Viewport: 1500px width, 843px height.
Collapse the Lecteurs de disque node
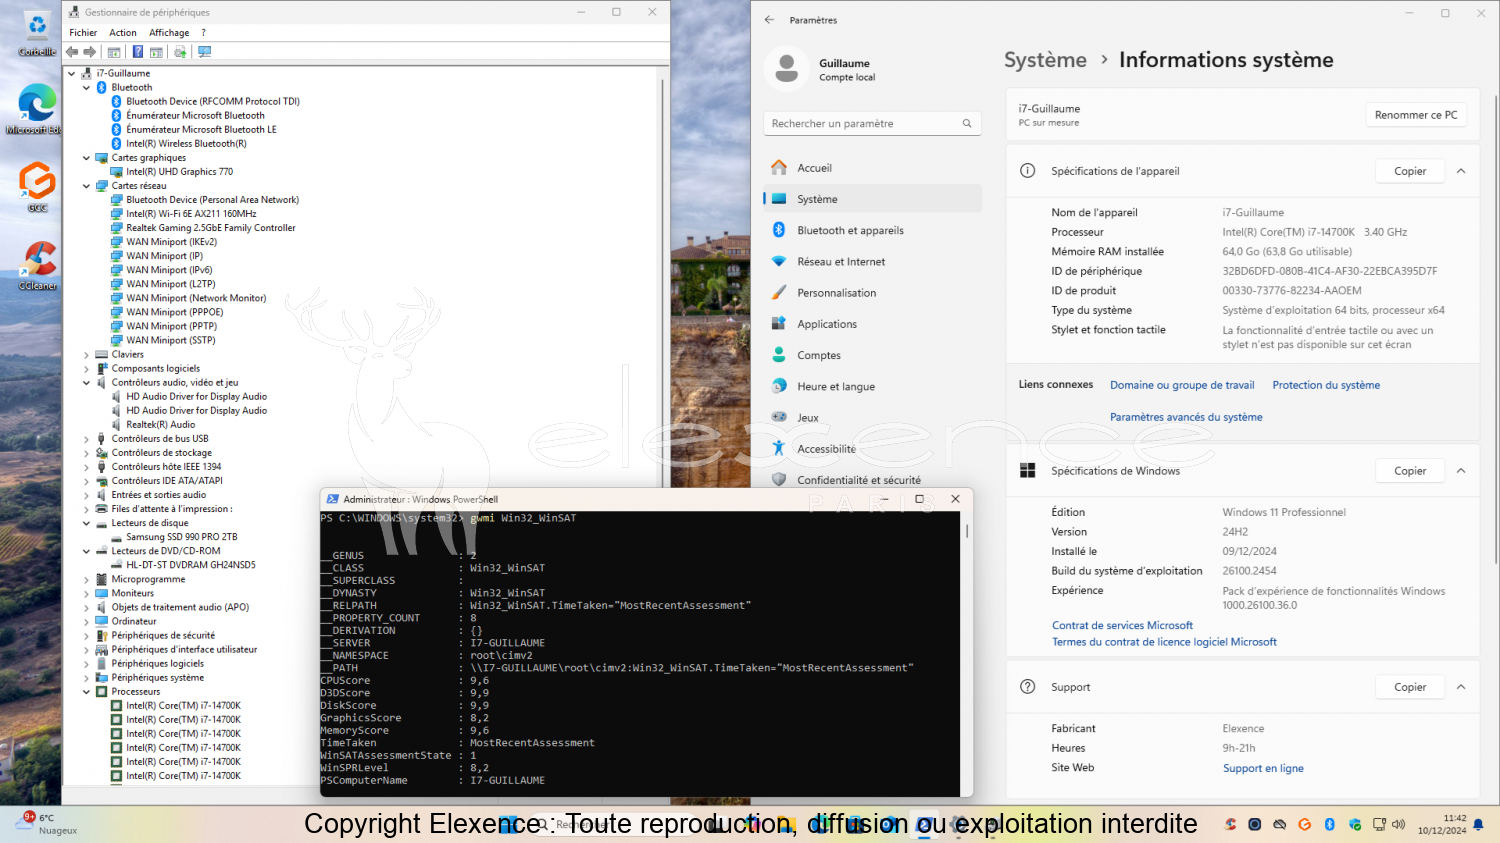(86, 522)
